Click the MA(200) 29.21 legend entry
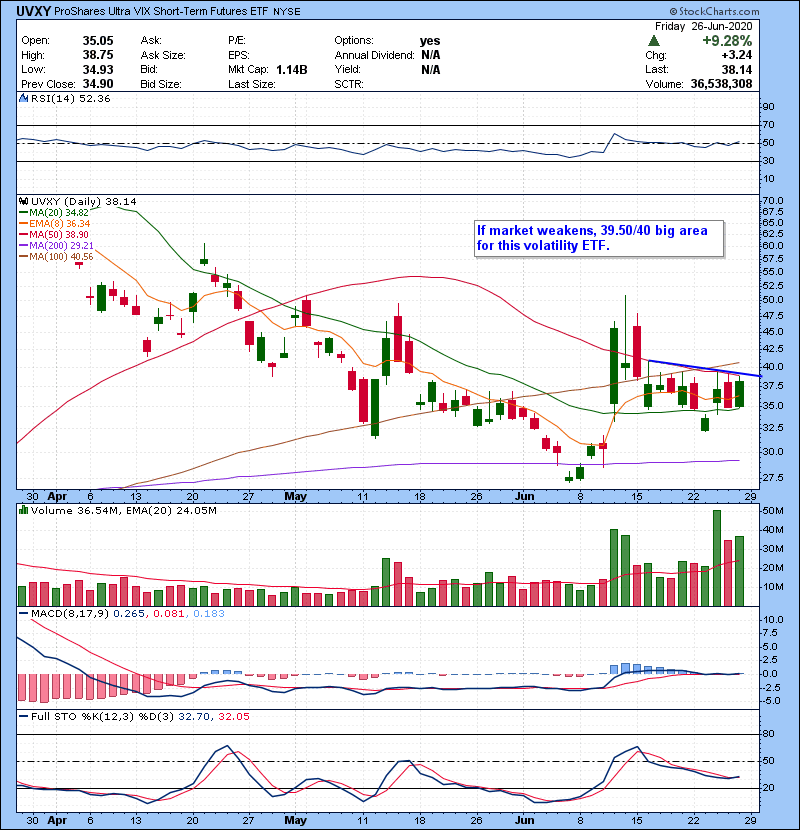 coord(56,246)
